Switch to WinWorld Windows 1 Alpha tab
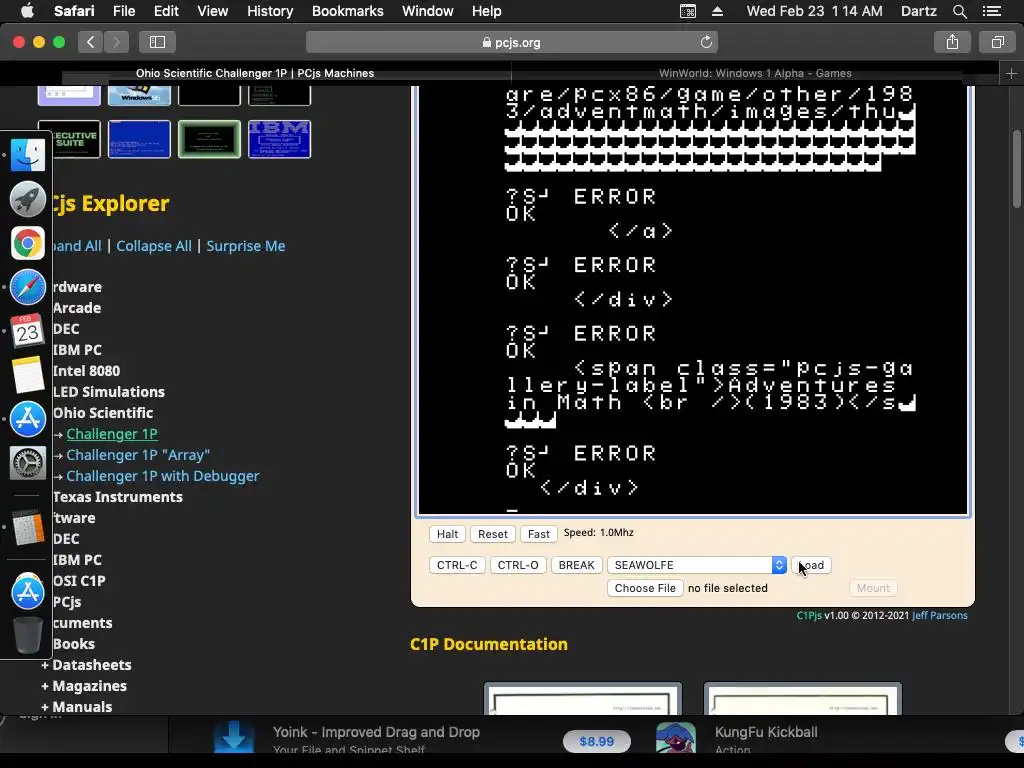 (x=755, y=73)
